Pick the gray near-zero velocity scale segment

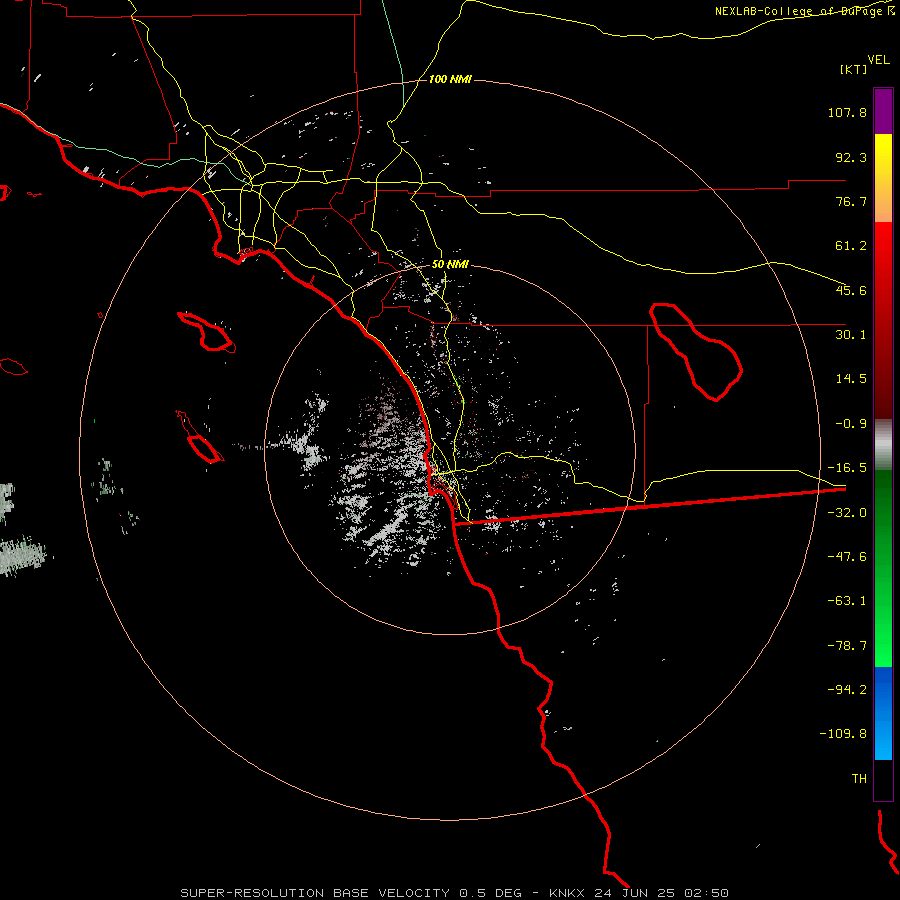[x=883, y=444]
